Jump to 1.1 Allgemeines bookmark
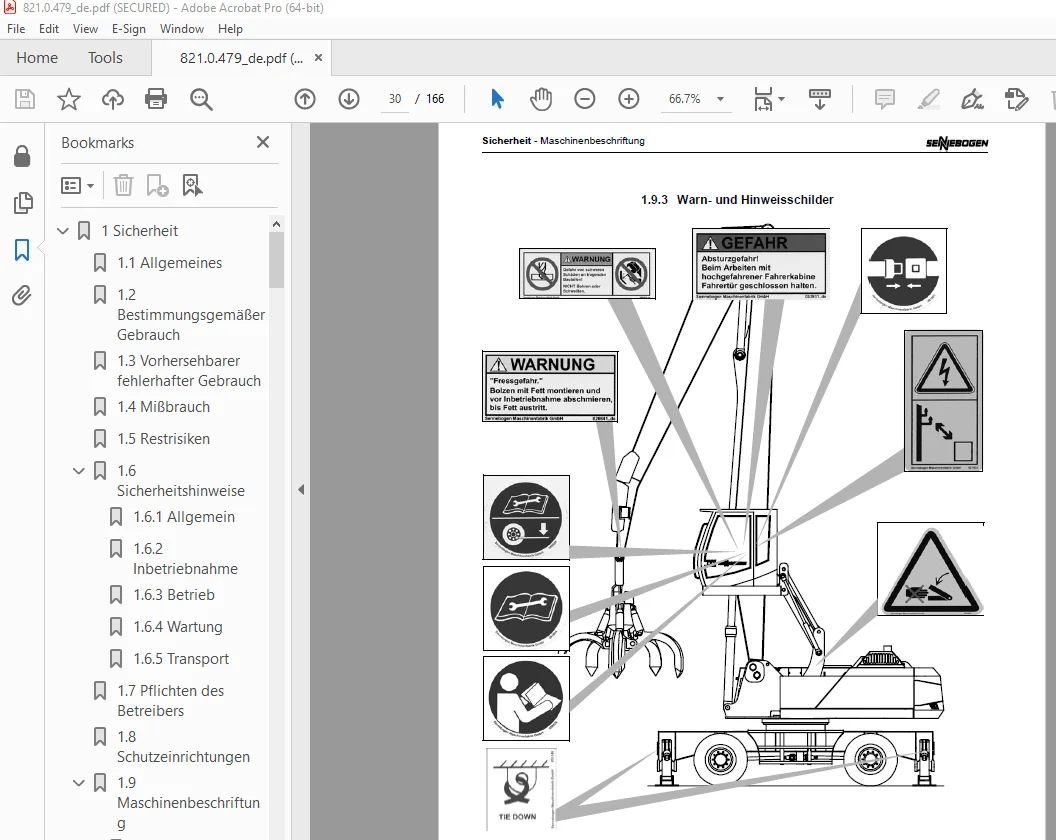This screenshot has height=840, width=1056. (x=170, y=263)
